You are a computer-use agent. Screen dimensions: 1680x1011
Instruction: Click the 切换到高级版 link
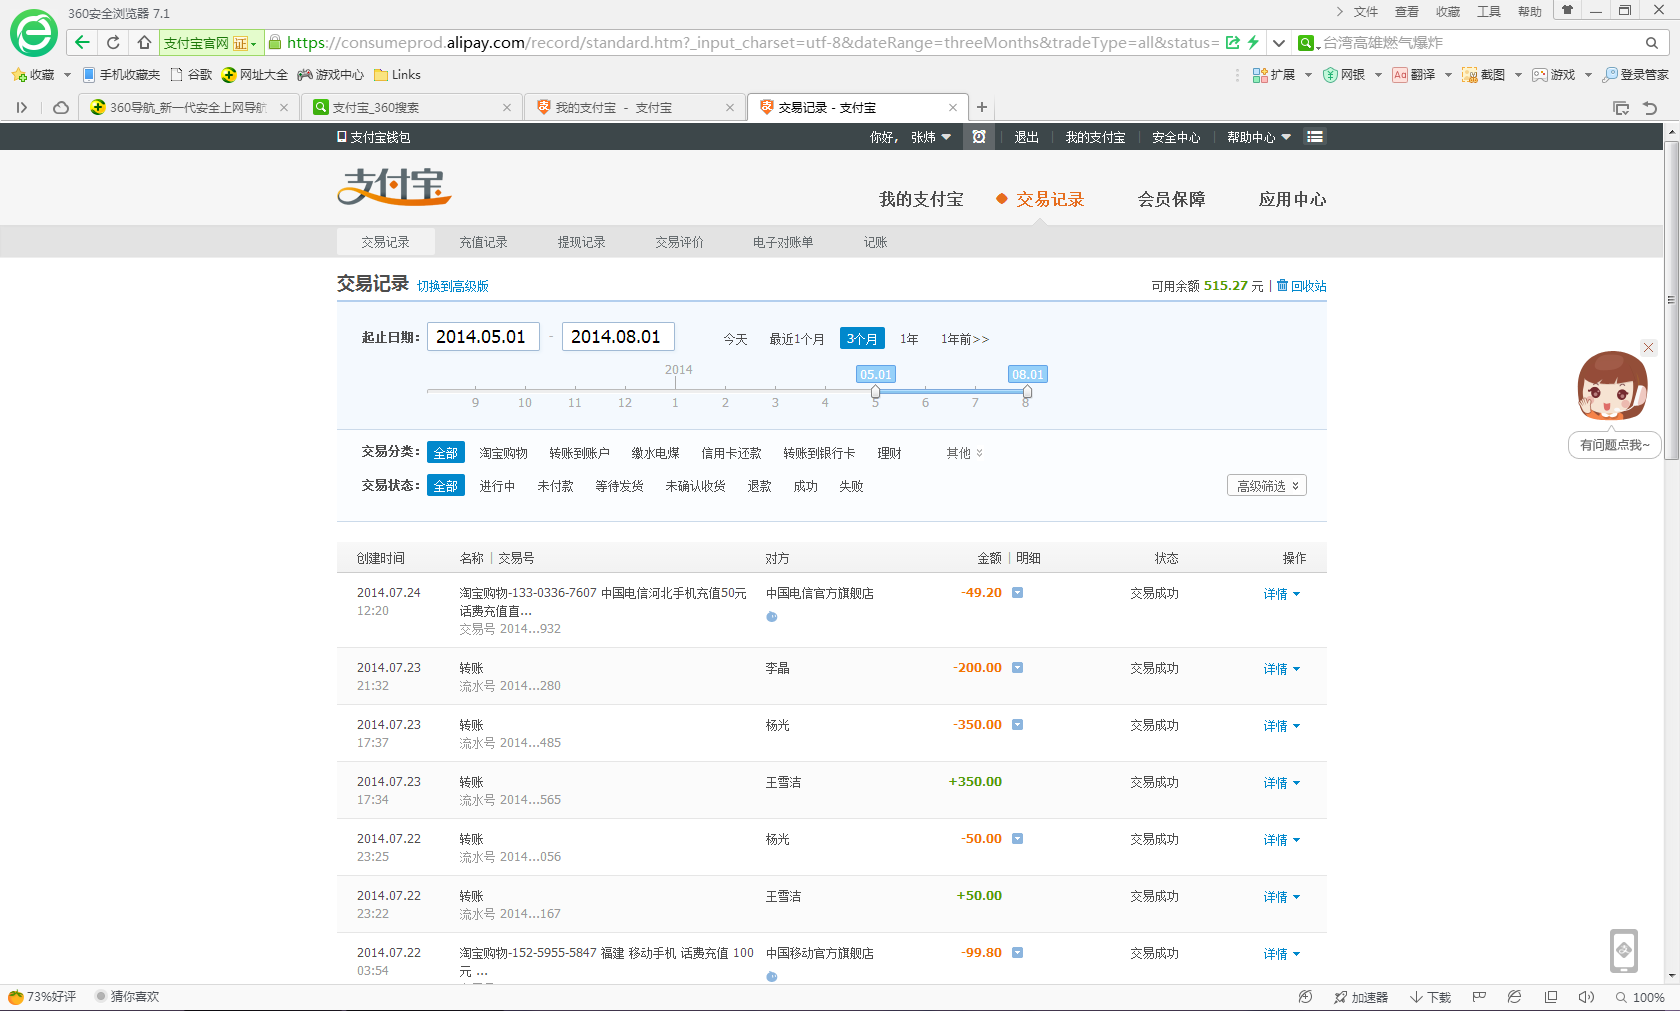pyautogui.click(x=453, y=286)
